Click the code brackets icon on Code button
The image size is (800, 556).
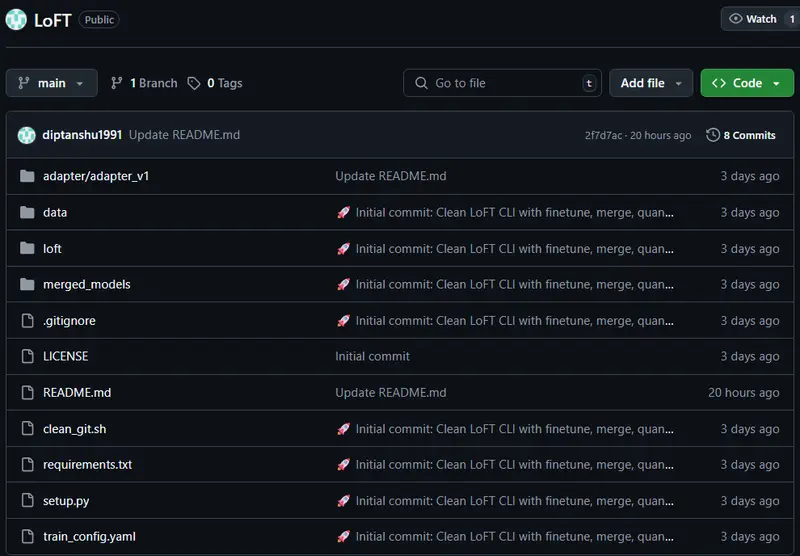coord(718,83)
